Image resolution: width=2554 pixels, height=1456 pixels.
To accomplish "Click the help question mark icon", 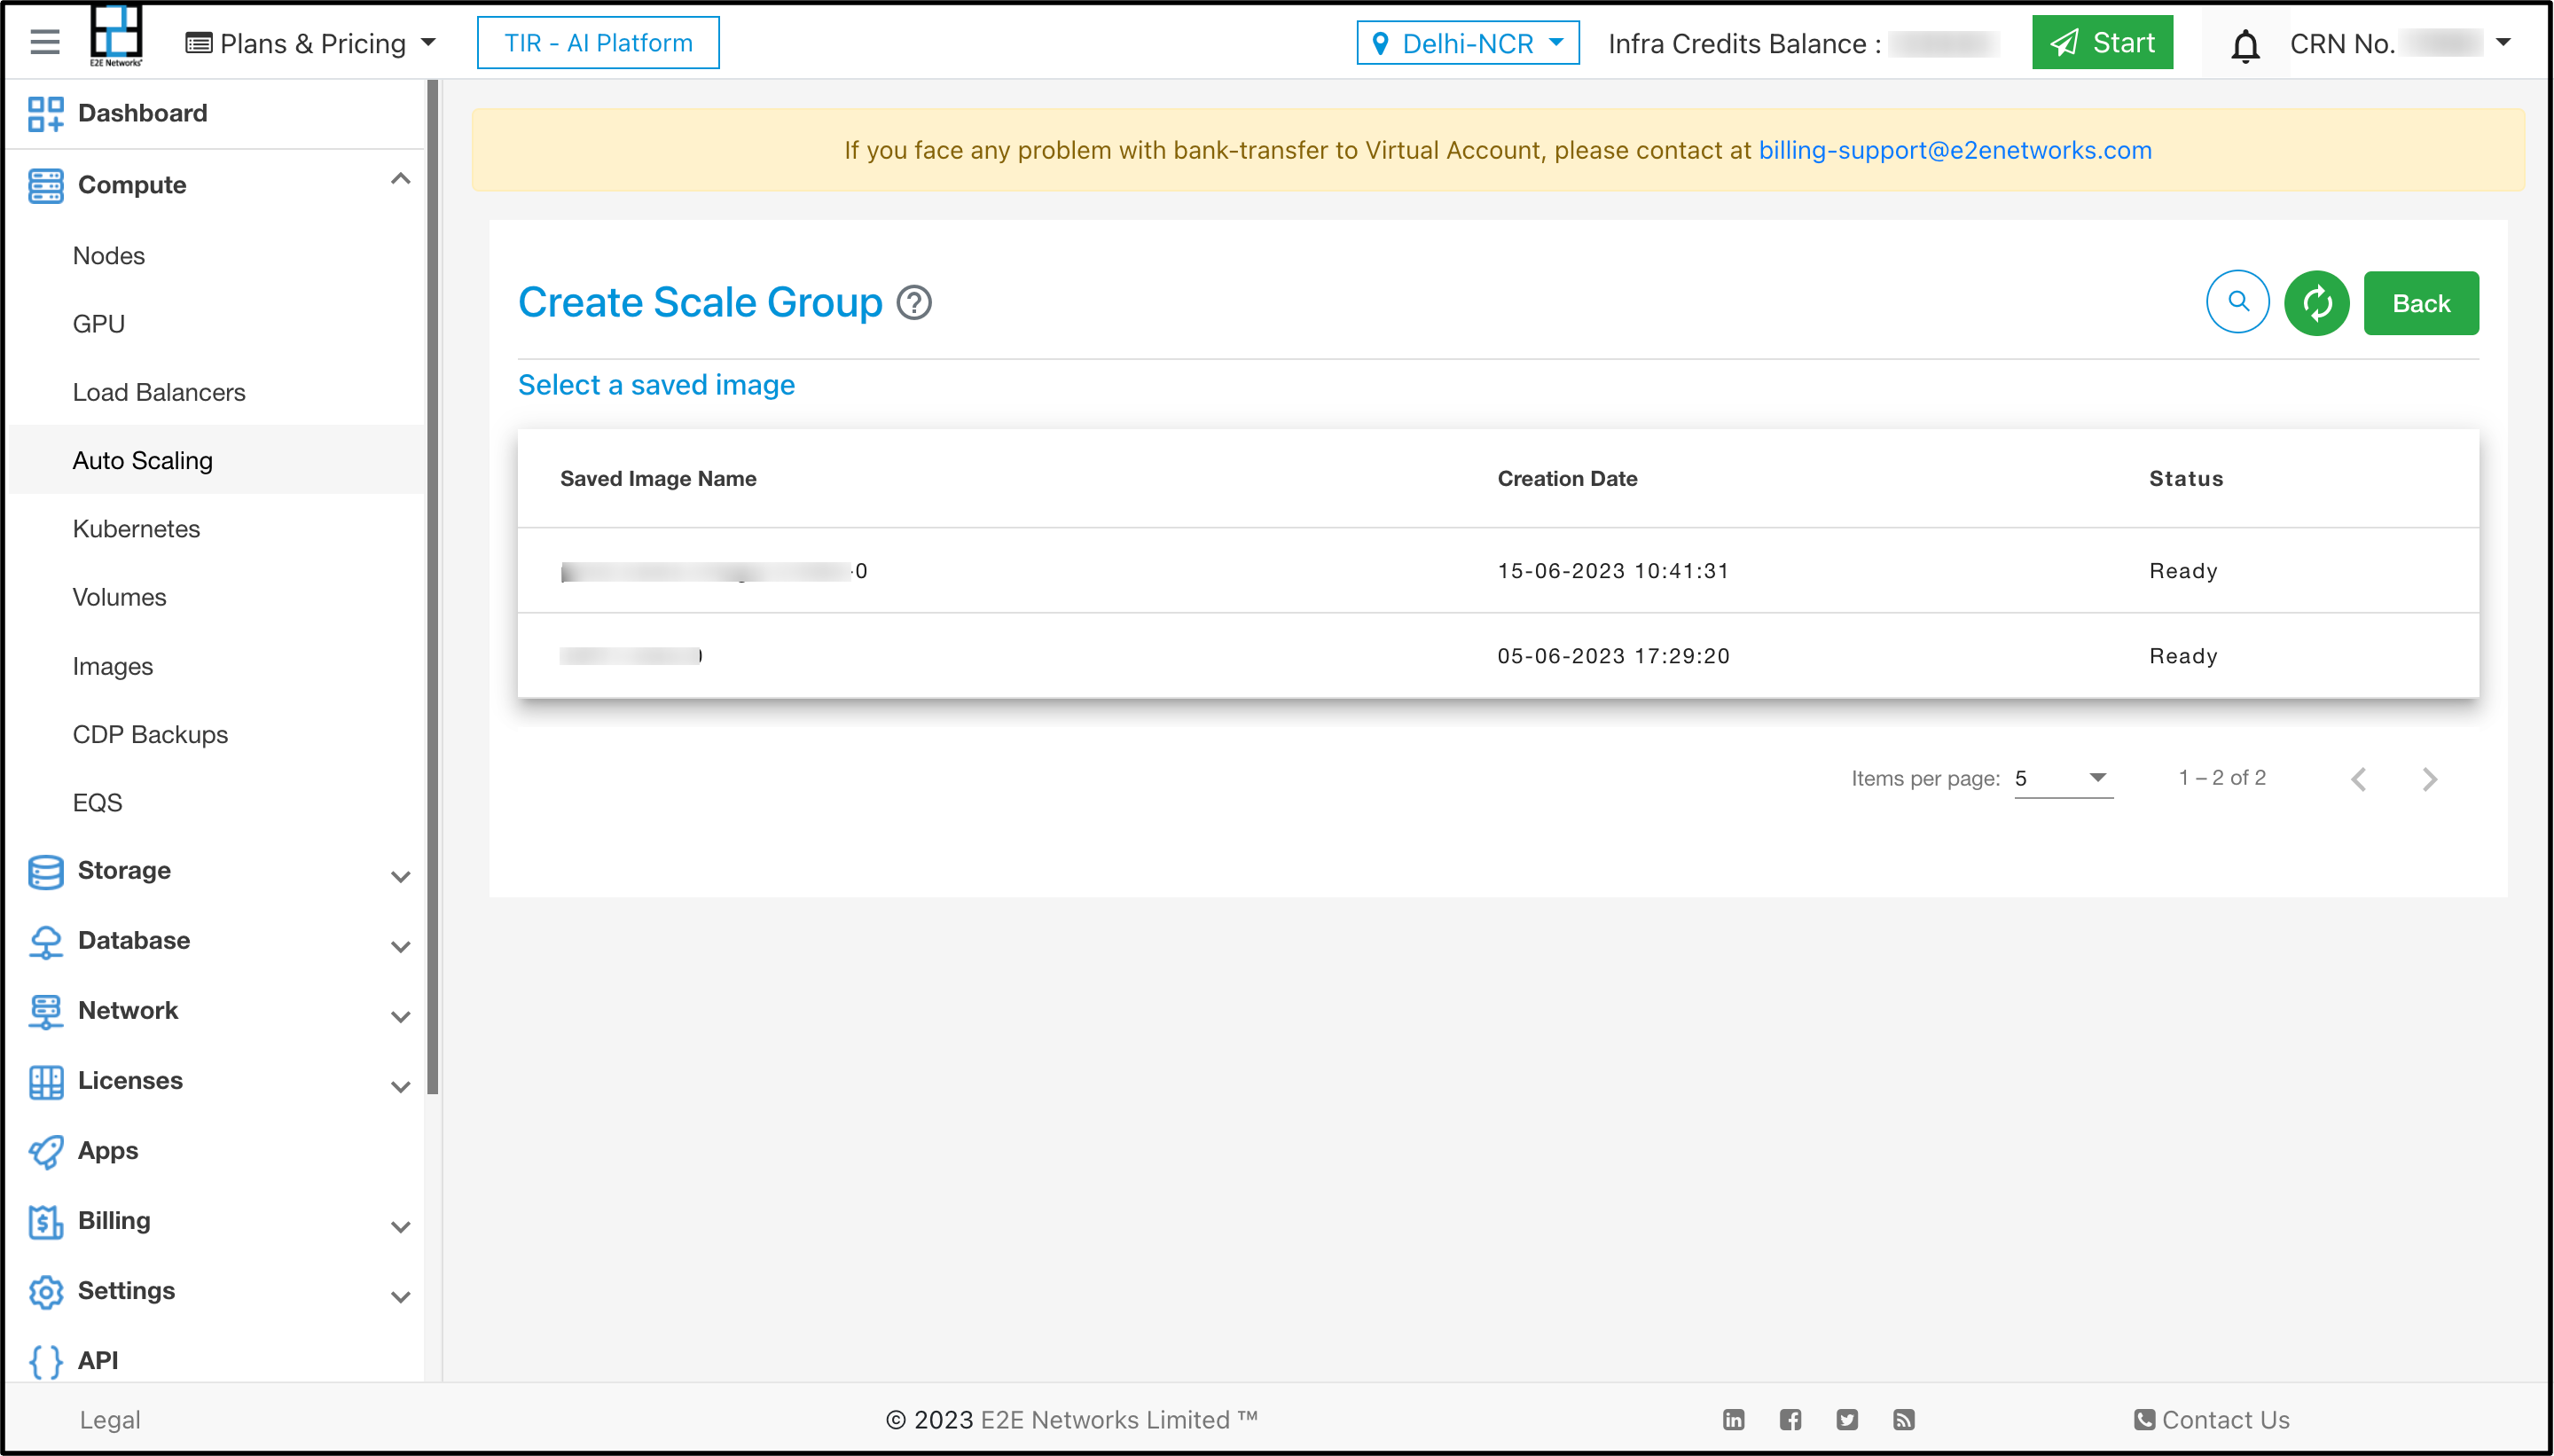I will (x=913, y=302).
